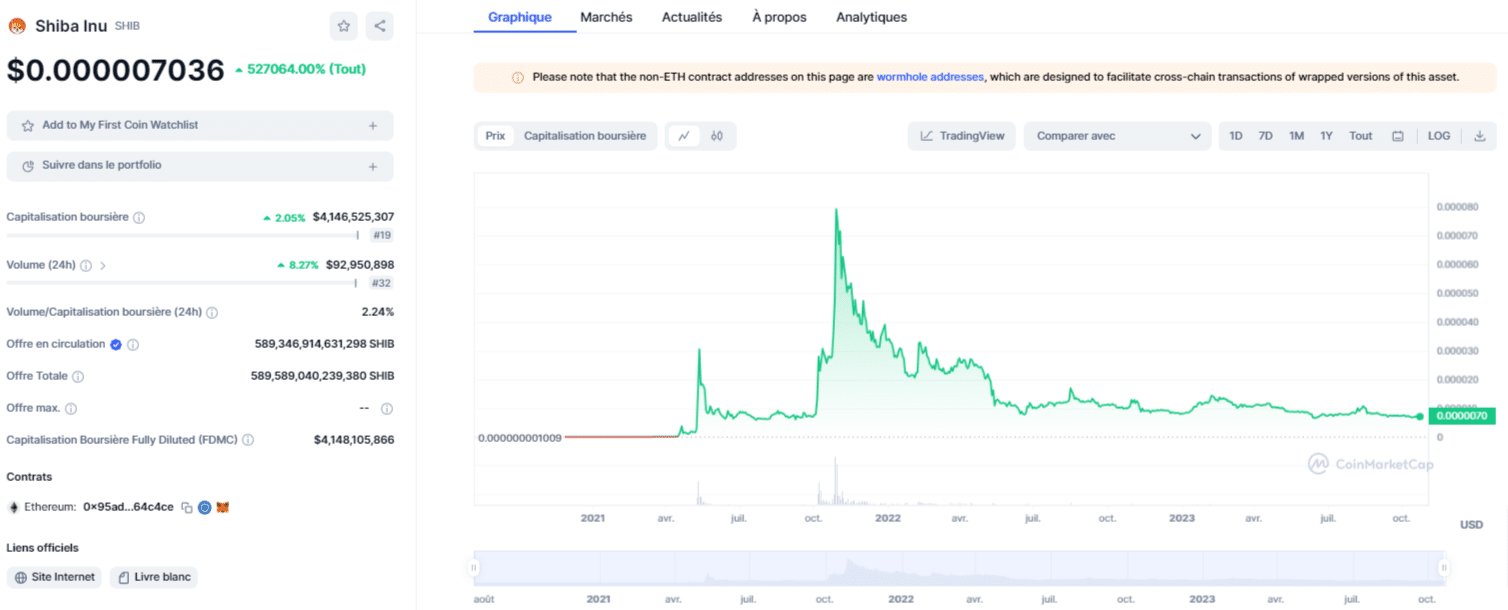Screen dimensions: 1508x610
Task: Click the star favorite icon beside Shiba Inu
Action: (343, 26)
